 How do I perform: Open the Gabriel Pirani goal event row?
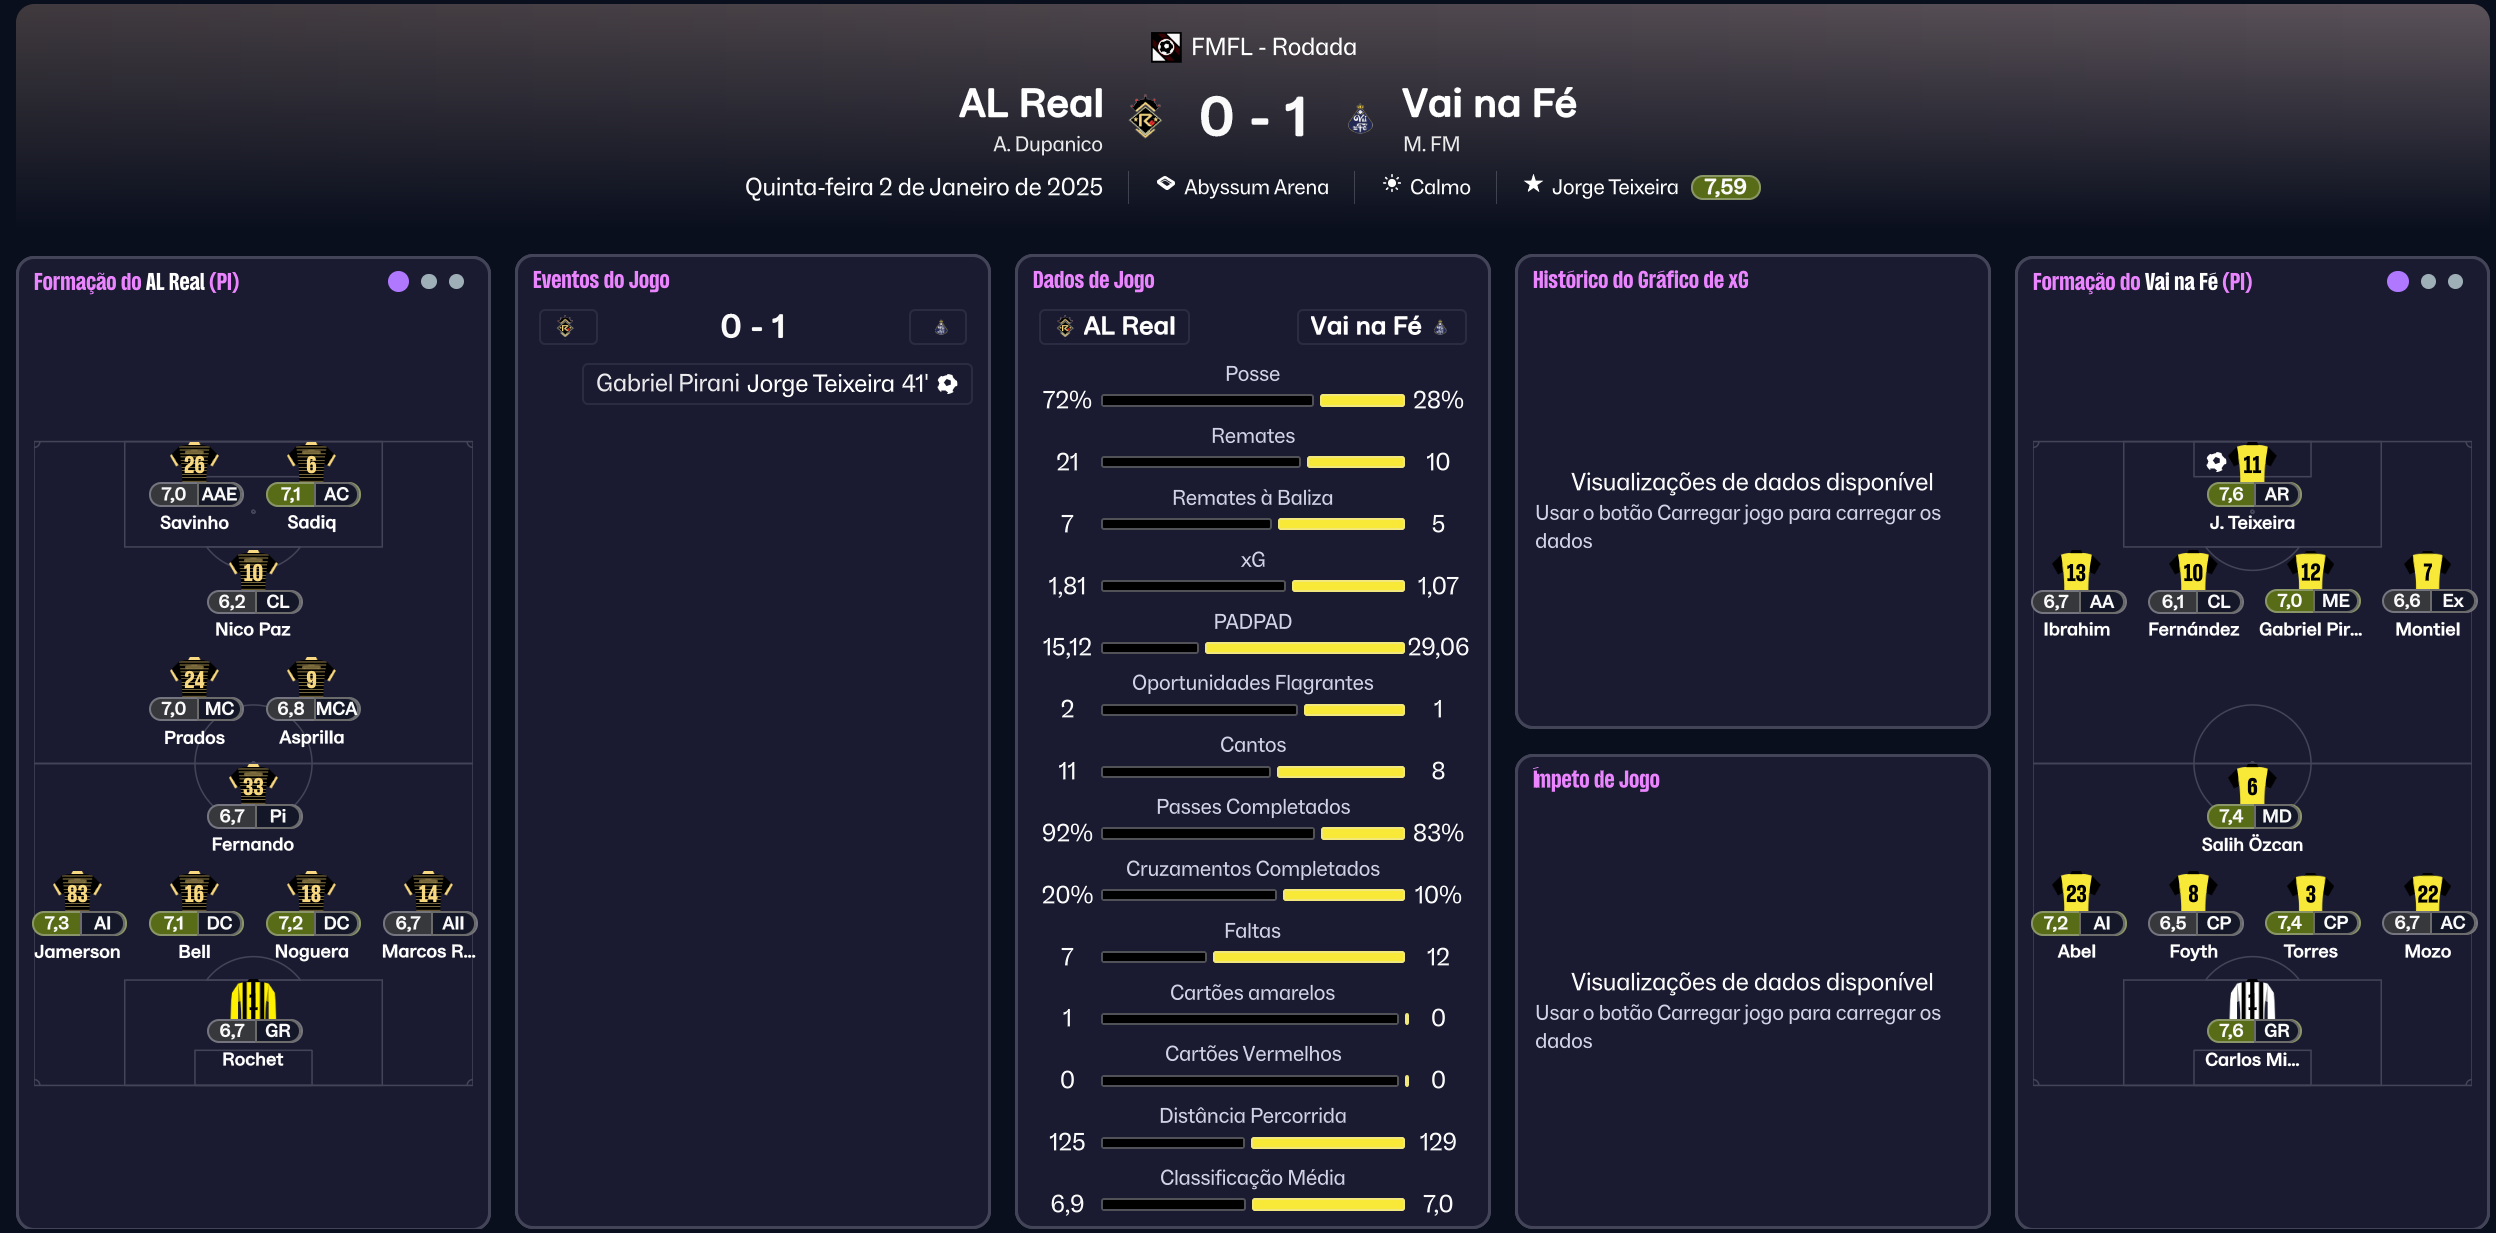[x=776, y=384]
